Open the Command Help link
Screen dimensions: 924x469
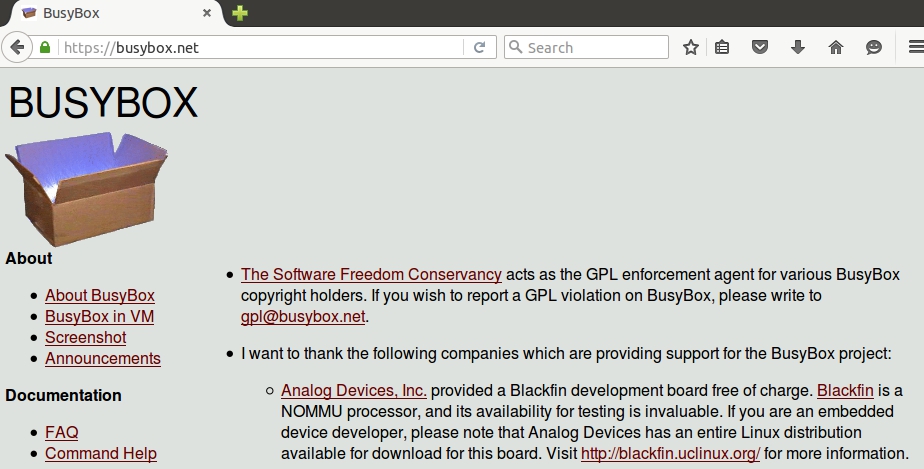pyautogui.click(x=101, y=453)
